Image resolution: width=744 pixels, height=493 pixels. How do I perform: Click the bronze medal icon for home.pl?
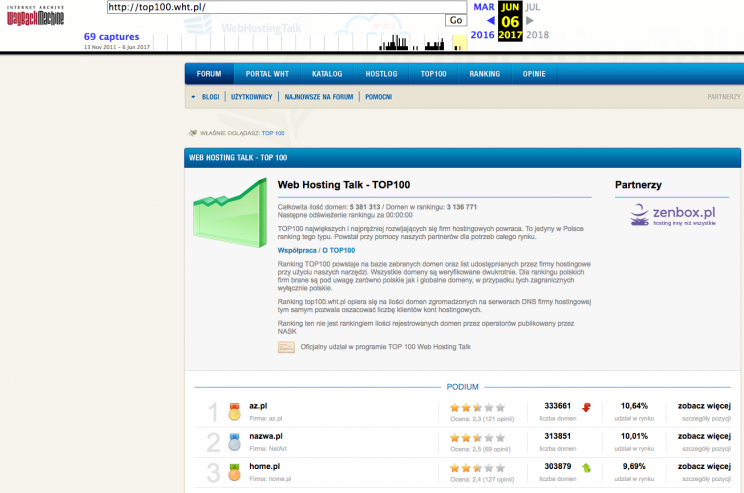pos(234,472)
